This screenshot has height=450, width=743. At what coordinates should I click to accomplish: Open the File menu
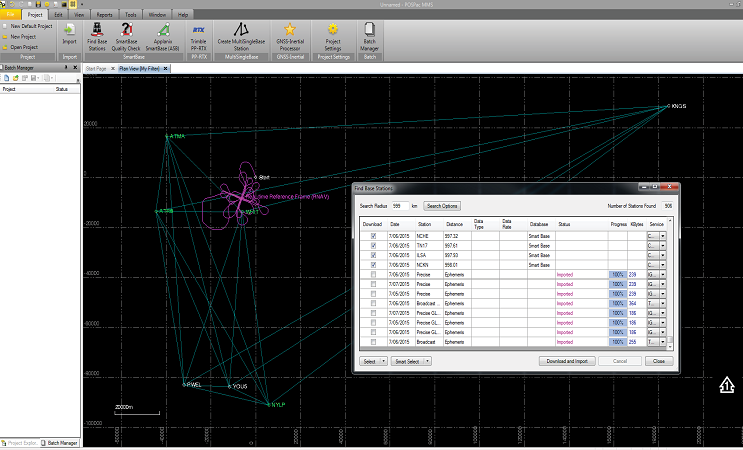[x=10, y=15]
